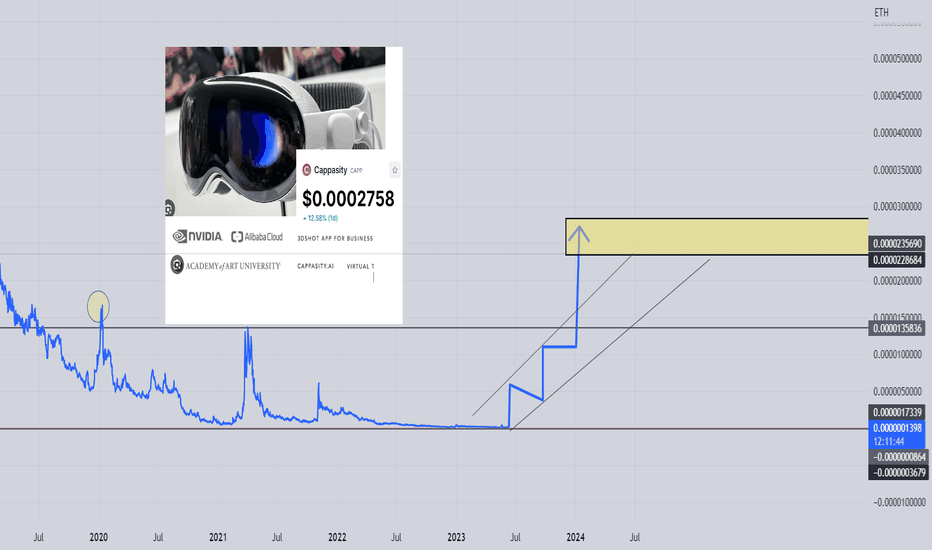The image size is (932, 550).
Task: Click the NVIDIA logo
Action: pyautogui.click(x=197, y=237)
